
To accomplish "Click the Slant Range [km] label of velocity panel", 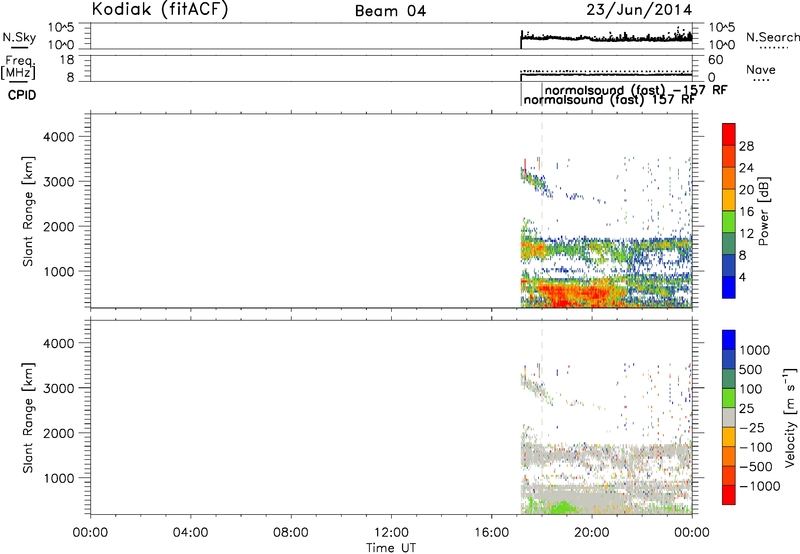I will pyautogui.click(x=27, y=417).
